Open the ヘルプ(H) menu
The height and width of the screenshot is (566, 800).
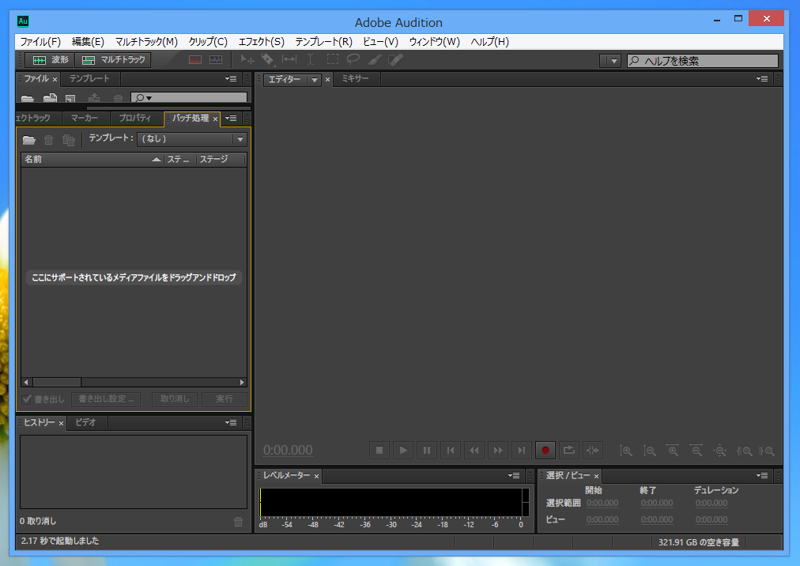tap(490, 42)
